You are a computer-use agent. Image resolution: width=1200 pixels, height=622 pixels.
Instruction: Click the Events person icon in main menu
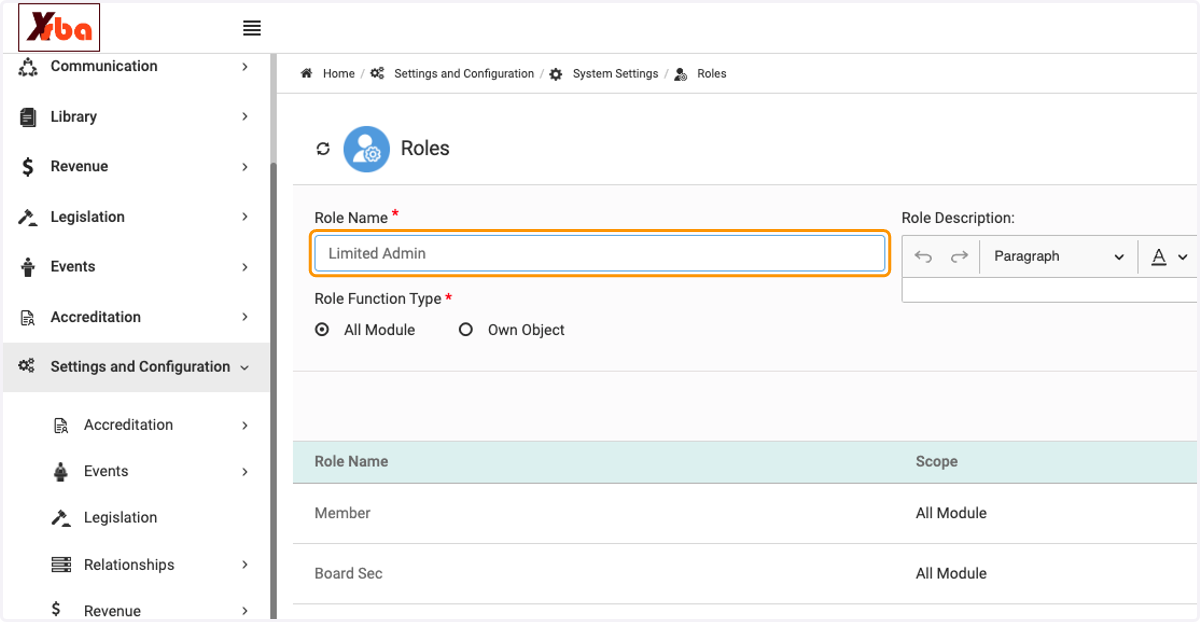pos(28,267)
